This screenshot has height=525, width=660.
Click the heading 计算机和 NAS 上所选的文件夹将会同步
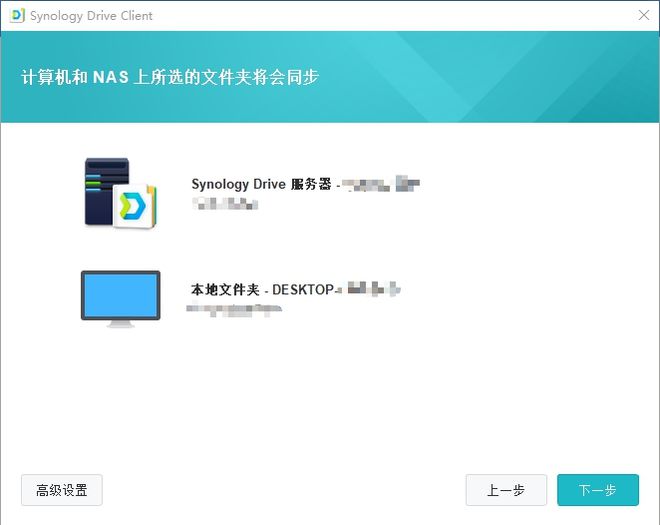(170, 77)
